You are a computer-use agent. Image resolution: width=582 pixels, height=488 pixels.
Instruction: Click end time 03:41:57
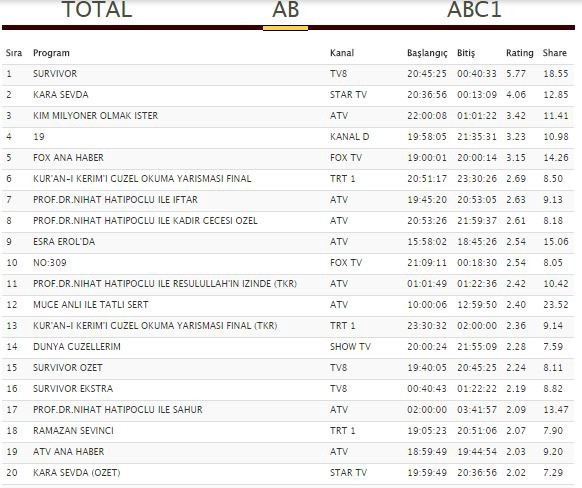pos(477,409)
